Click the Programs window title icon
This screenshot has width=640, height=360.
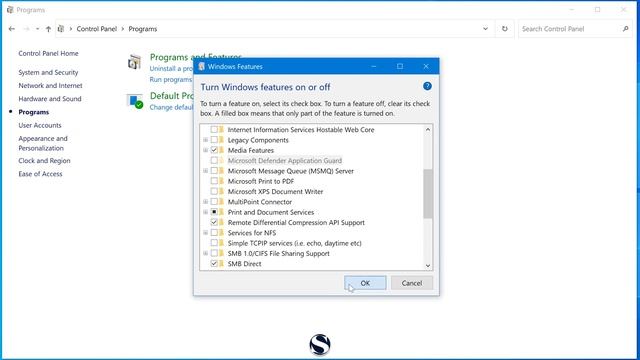[x=10, y=10]
